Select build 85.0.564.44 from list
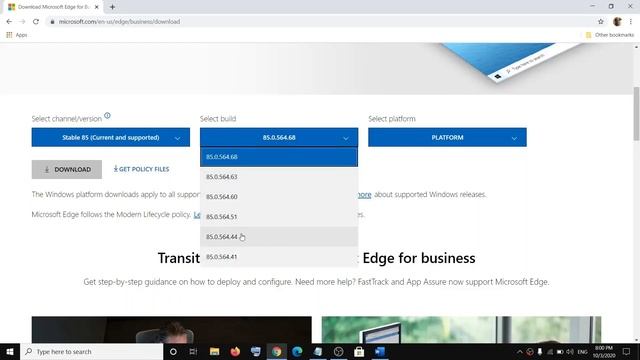 [x=279, y=237]
